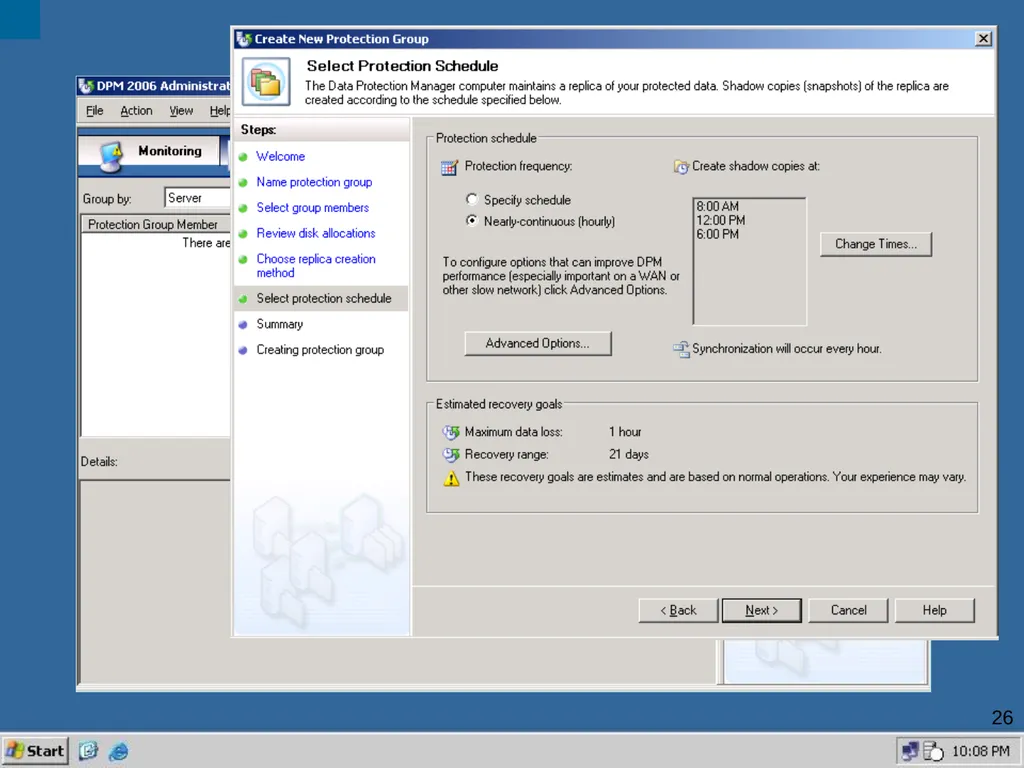Viewport: 1024px width, 768px height.
Task: Click the Change Times button
Action: coord(876,244)
